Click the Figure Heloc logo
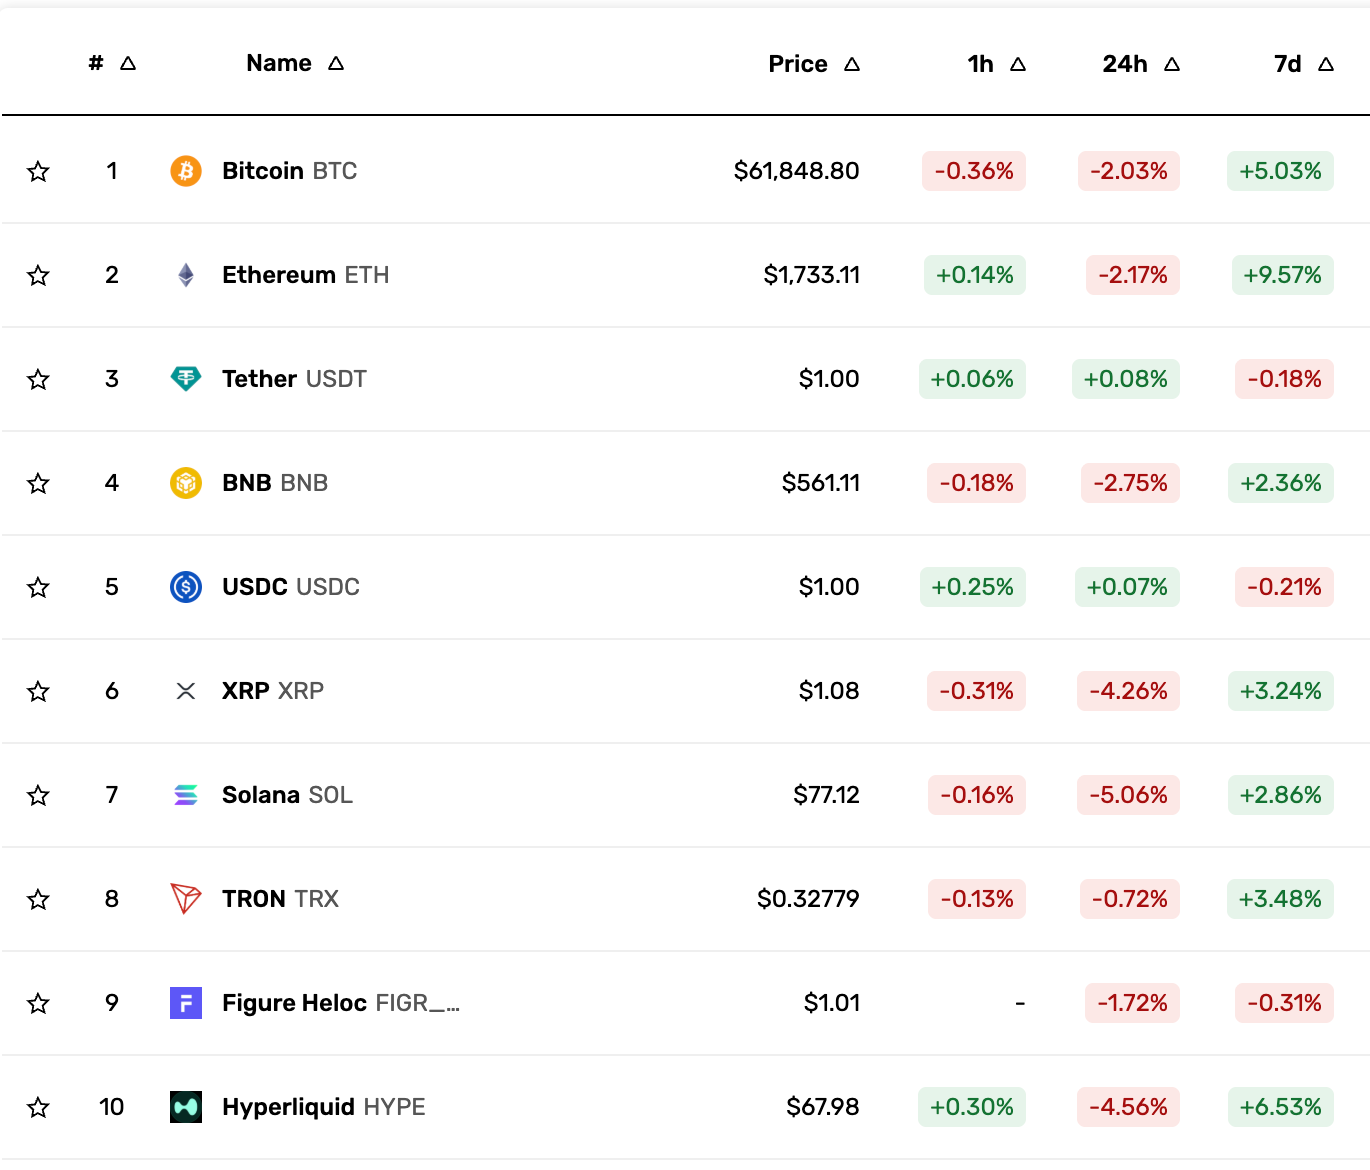 click(186, 1003)
